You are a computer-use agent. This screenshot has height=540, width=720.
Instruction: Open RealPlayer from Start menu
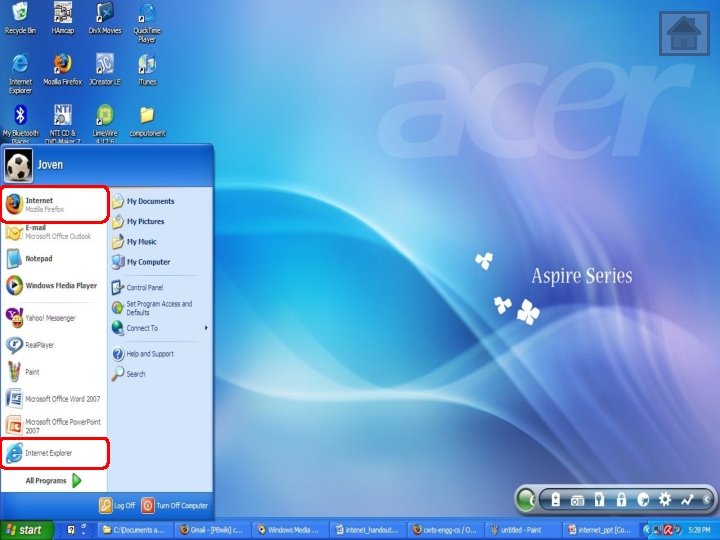[x=54, y=345]
